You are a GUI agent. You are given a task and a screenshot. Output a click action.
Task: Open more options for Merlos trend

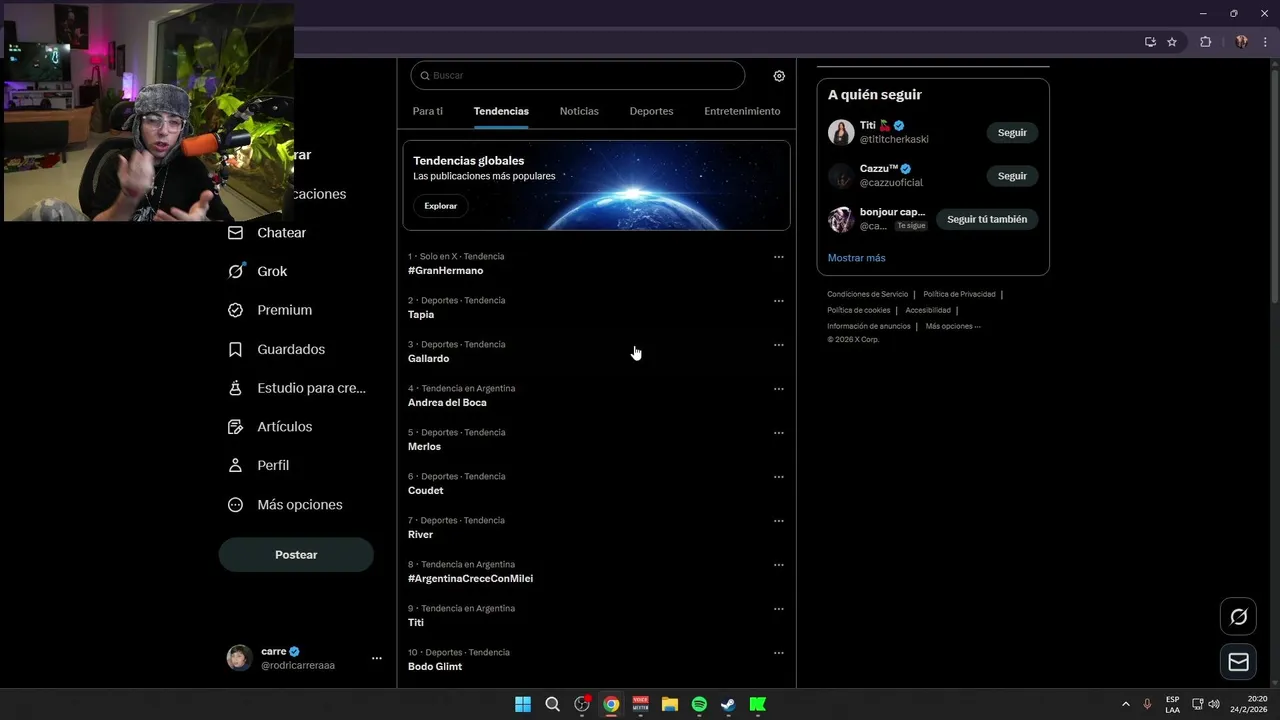click(x=778, y=433)
